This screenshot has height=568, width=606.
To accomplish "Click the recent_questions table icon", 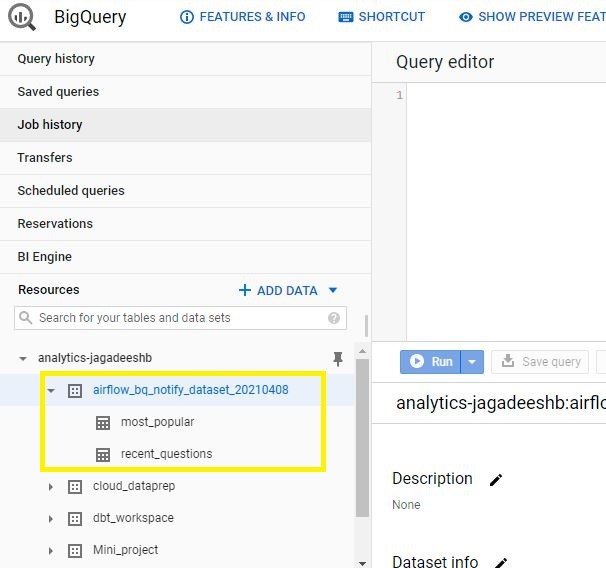I will tap(102, 454).
